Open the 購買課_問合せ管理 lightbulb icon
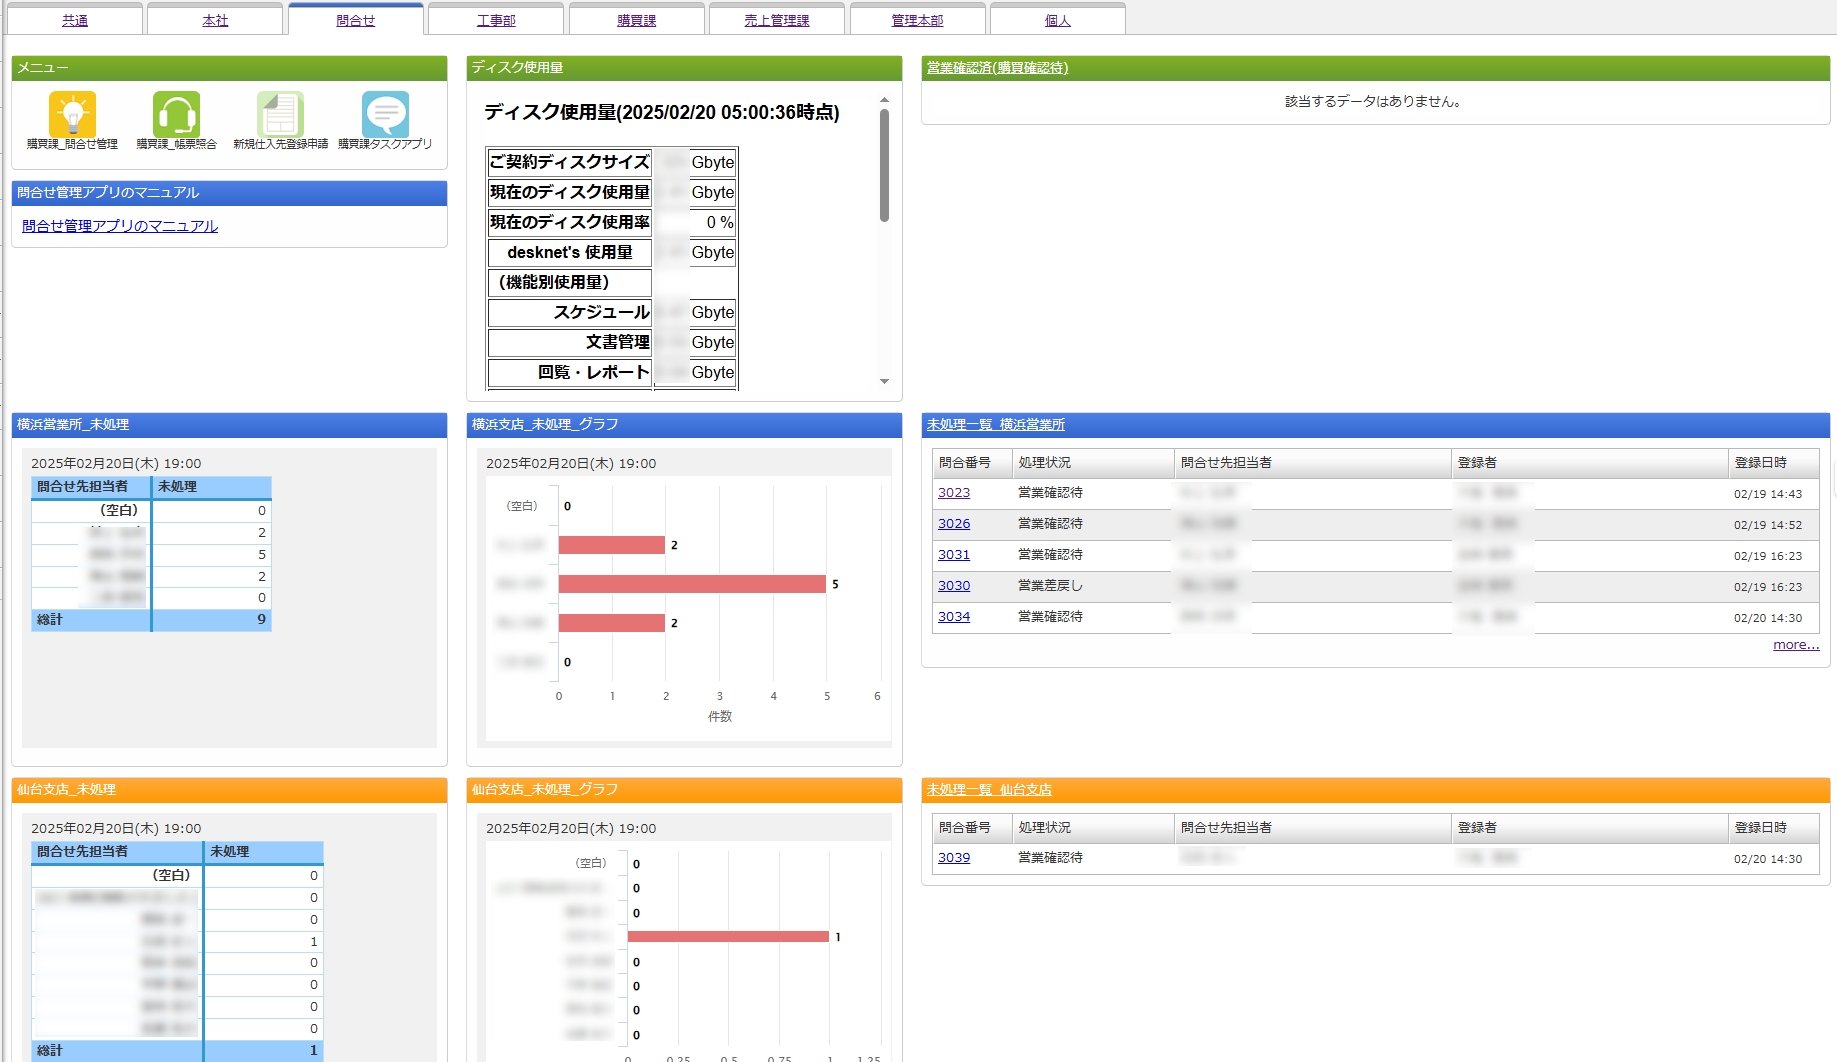Viewport: 1837px width, 1062px height. pyautogui.click(x=72, y=115)
